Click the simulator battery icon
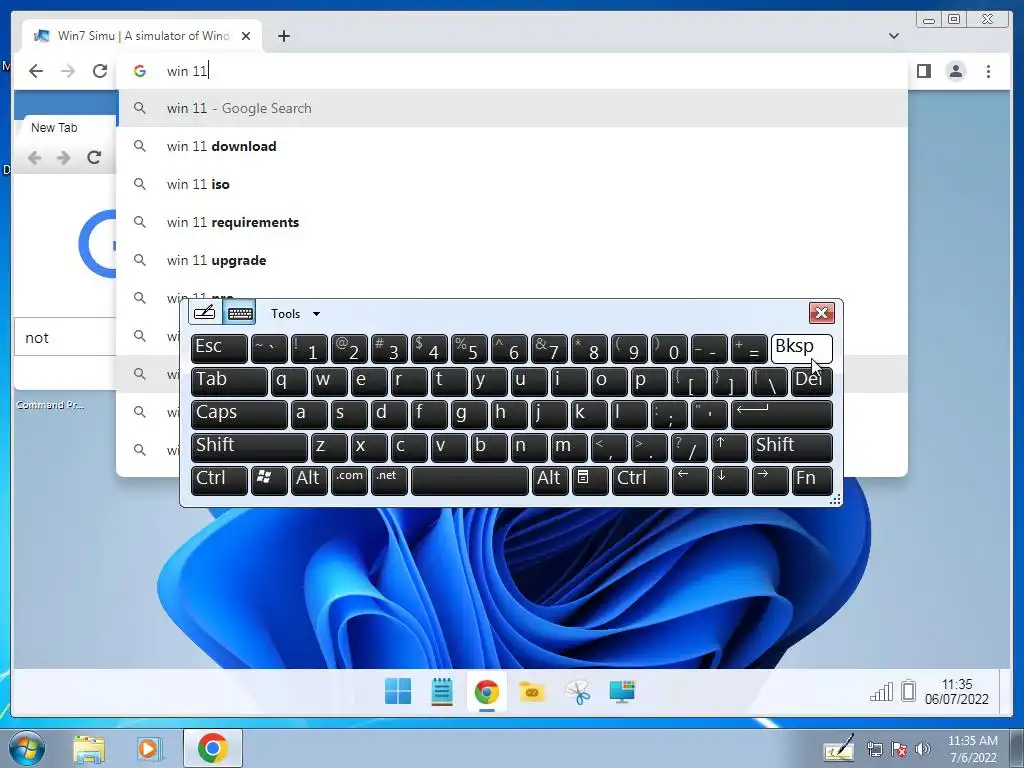The width and height of the screenshot is (1024, 768). [x=908, y=691]
